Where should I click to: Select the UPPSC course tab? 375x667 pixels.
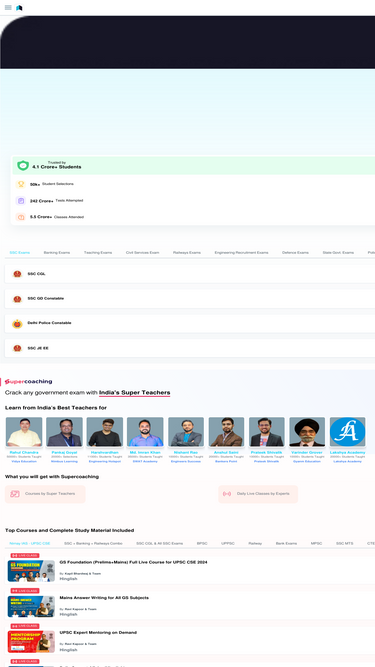pyautogui.click(x=227, y=544)
